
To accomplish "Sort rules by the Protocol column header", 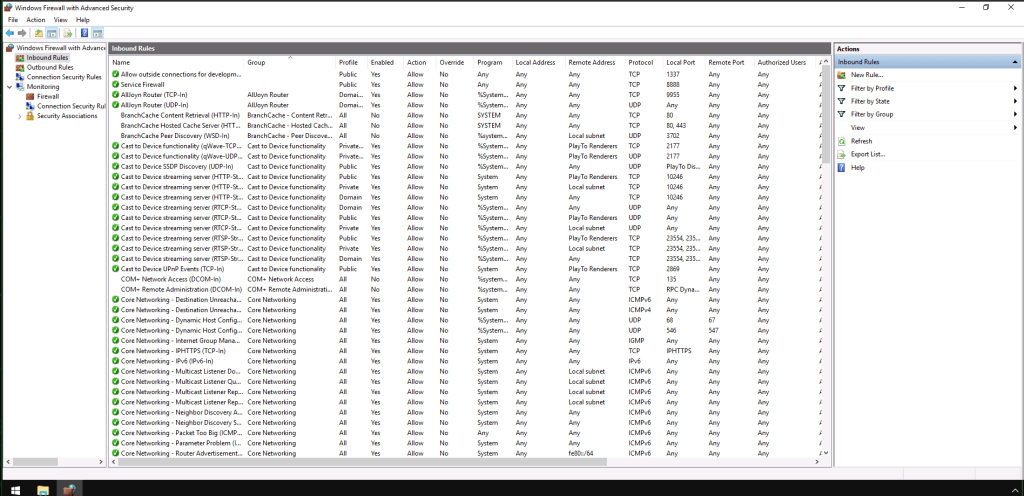I will pyautogui.click(x=640, y=62).
